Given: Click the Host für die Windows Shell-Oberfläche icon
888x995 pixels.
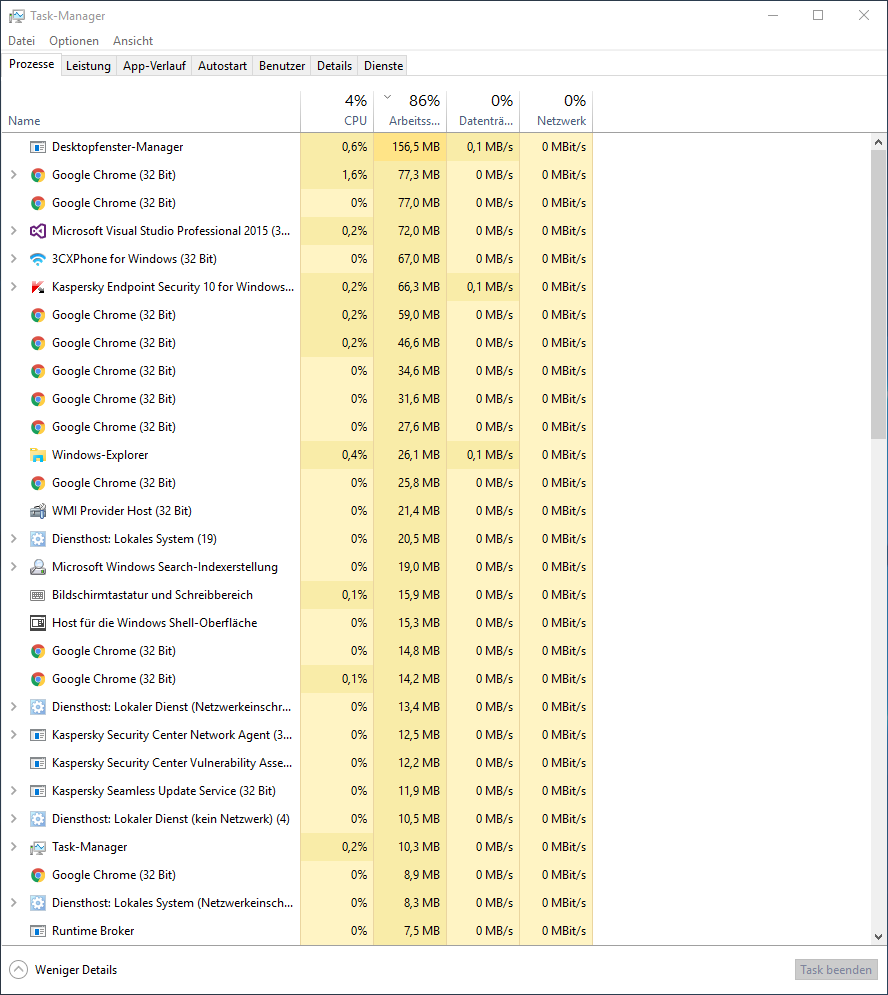Looking at the screenshot, I should click(38, 623).
